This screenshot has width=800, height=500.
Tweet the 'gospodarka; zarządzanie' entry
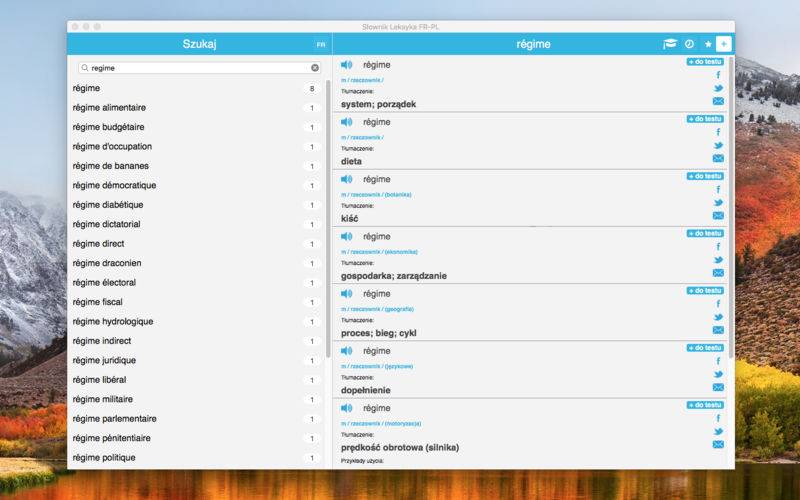coord(718,260)
